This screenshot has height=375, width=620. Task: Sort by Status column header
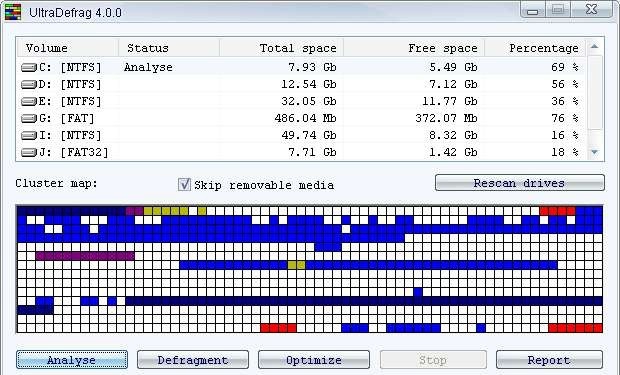(x=169, y=48)
